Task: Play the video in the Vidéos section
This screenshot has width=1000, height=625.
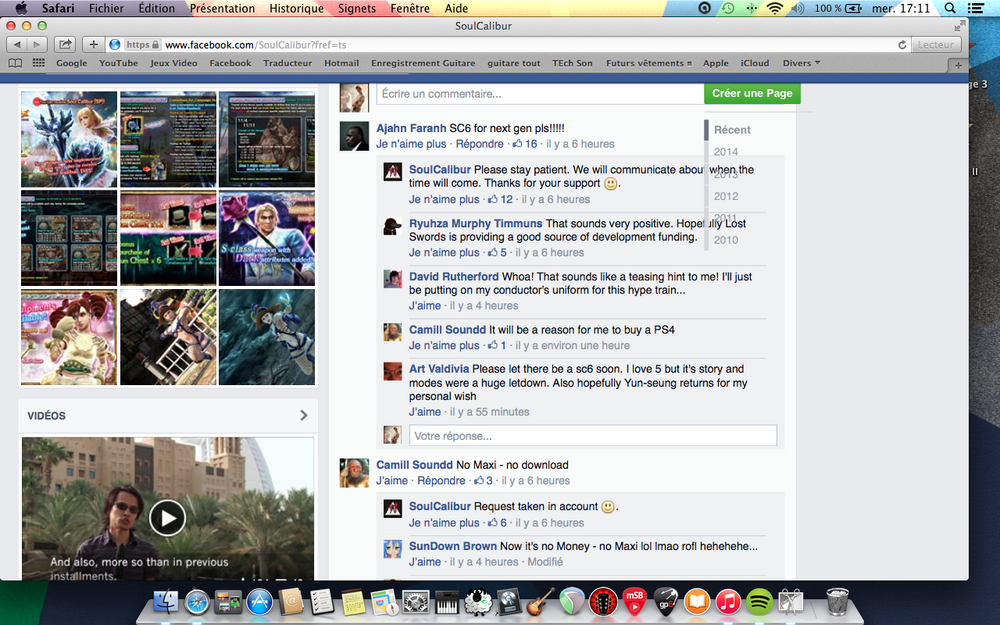Action: click(167, 517)
